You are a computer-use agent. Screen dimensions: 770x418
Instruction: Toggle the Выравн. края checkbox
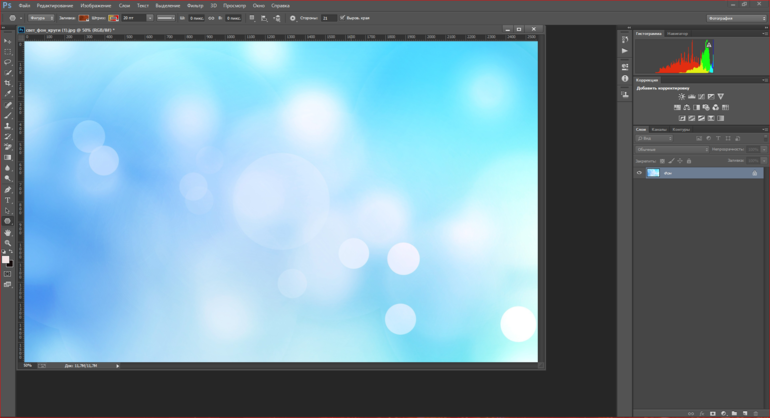[x=342, y=18]
